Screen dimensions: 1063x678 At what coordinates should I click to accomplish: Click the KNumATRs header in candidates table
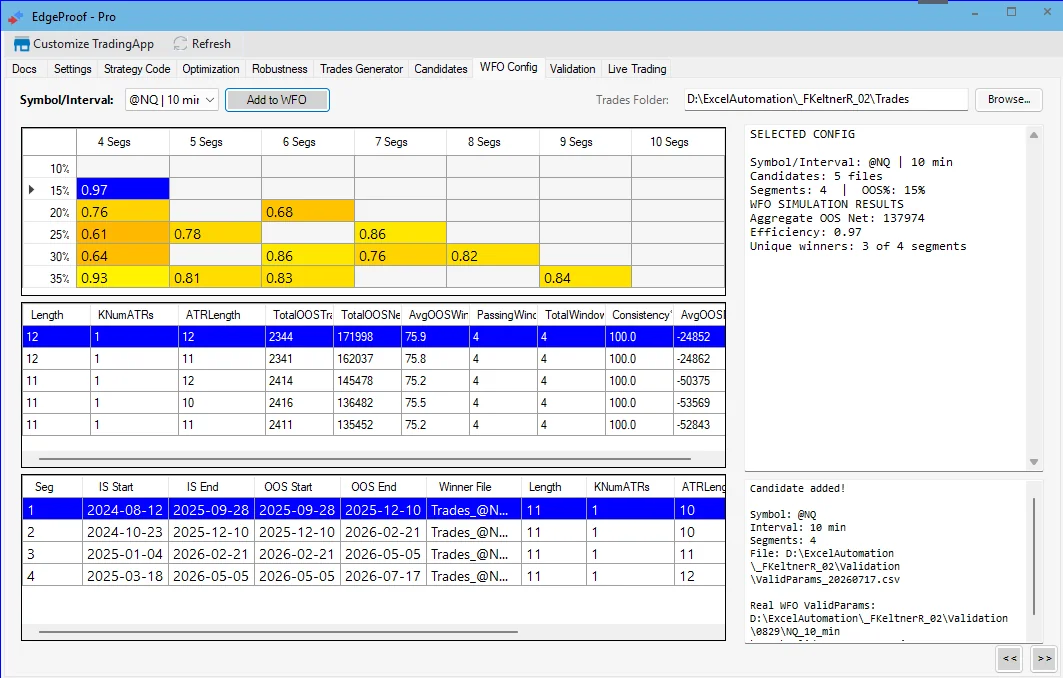[x=134, y=315]
